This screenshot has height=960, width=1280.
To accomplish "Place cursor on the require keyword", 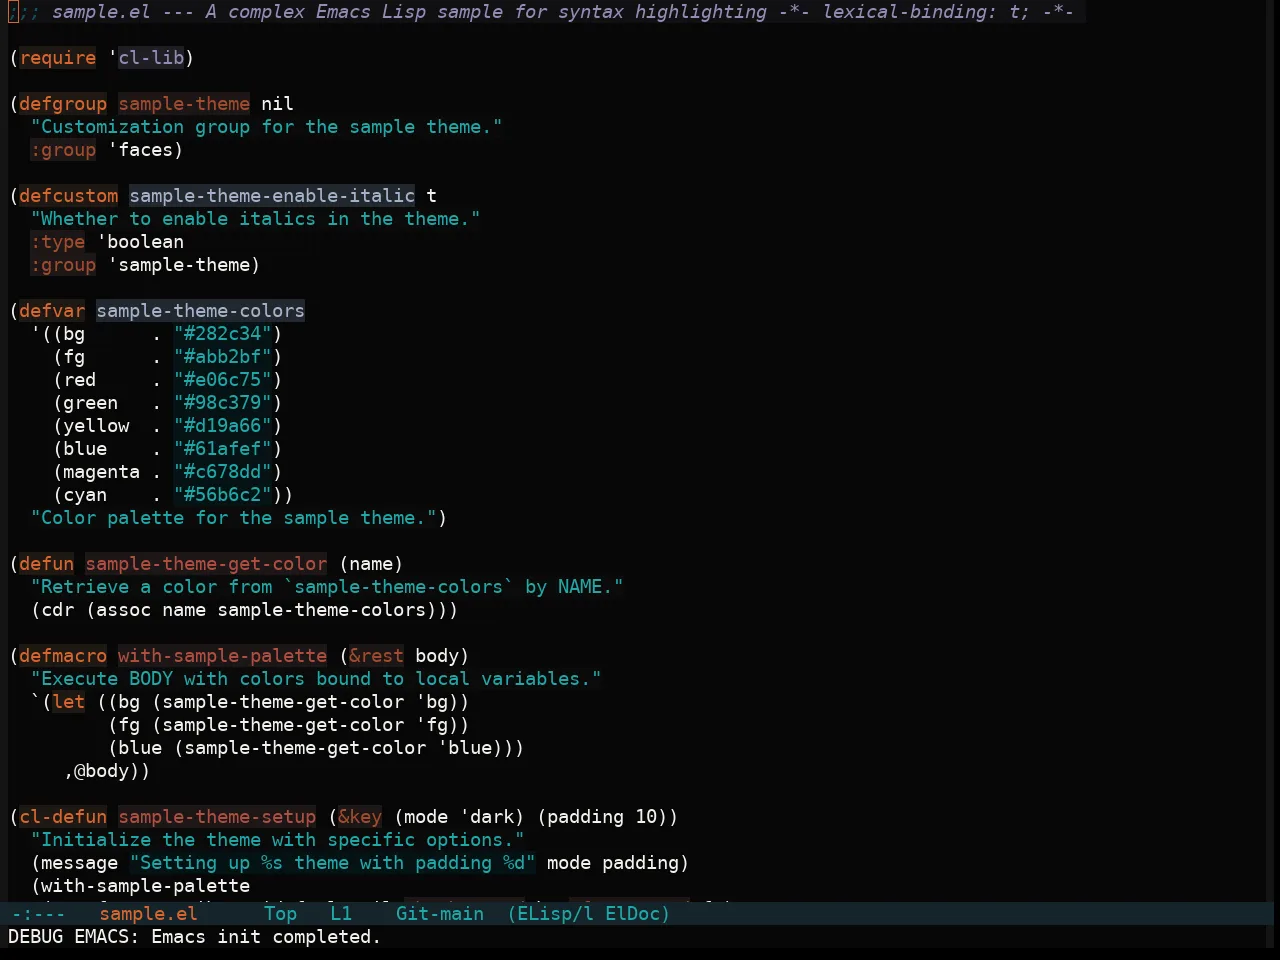I will click(58, 58).
